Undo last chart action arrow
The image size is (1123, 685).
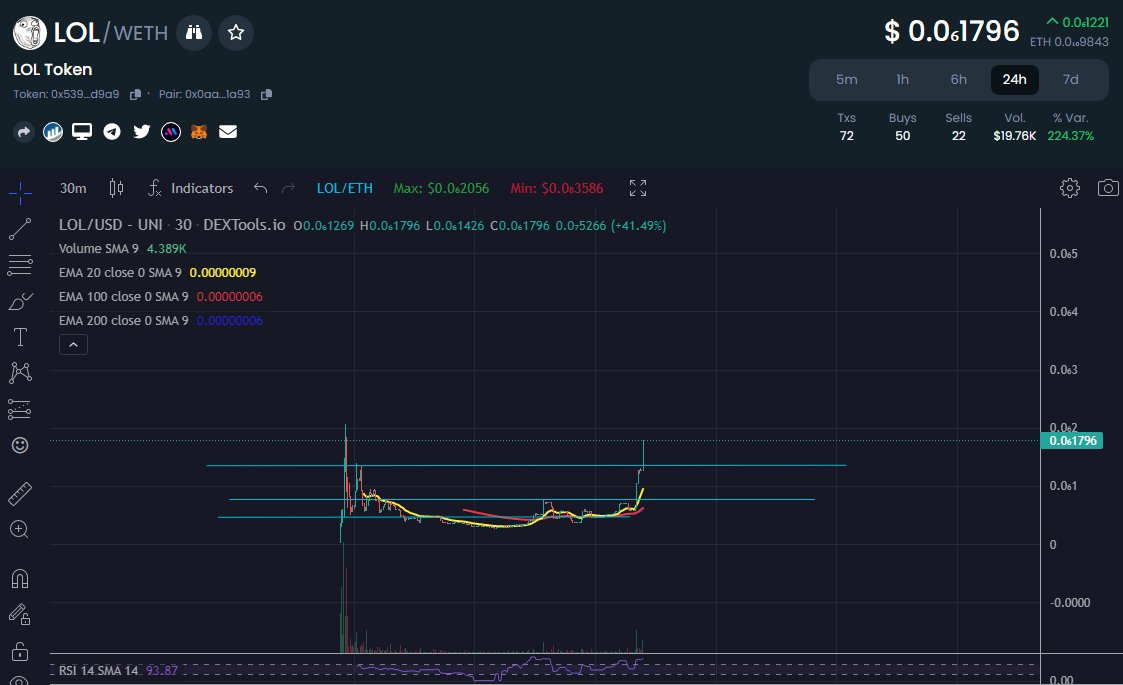(261, 188)
